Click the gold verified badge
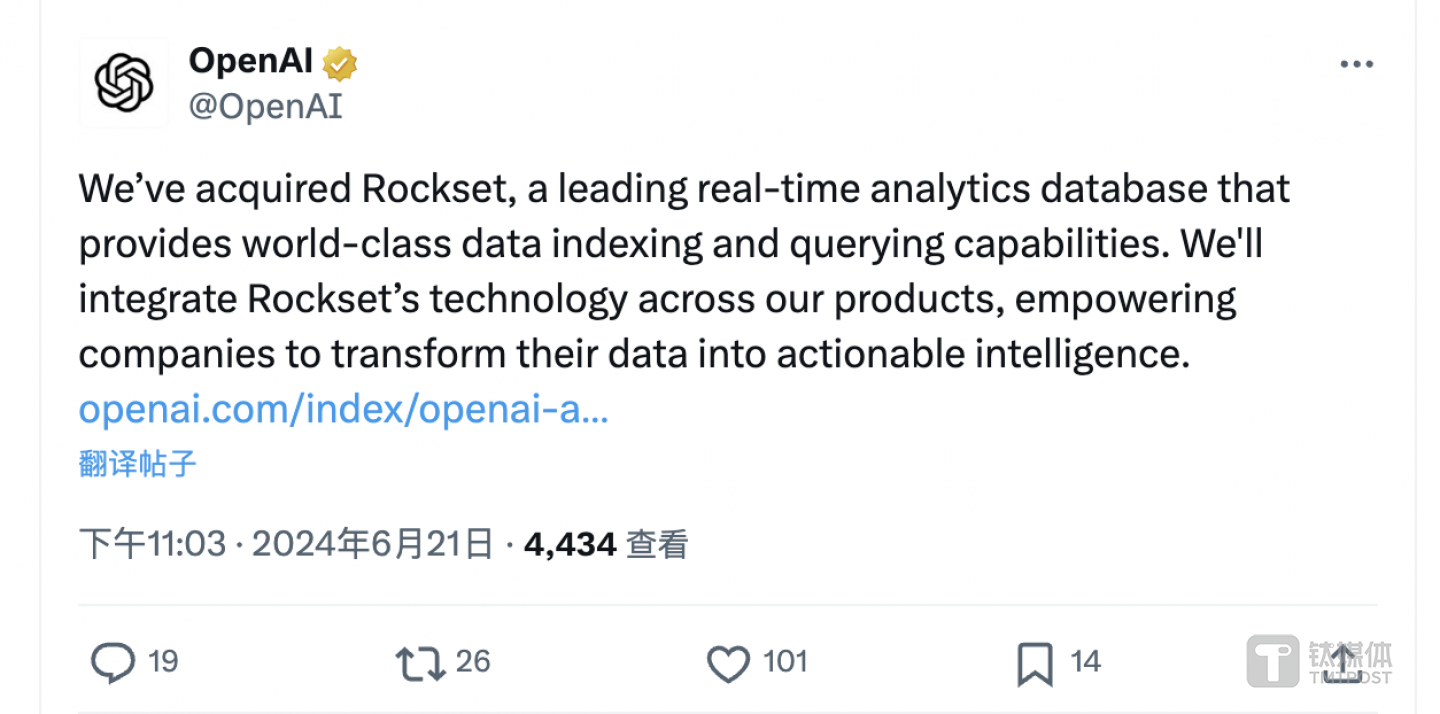This screenshot has width=1440, height=714. pos(340,64)
